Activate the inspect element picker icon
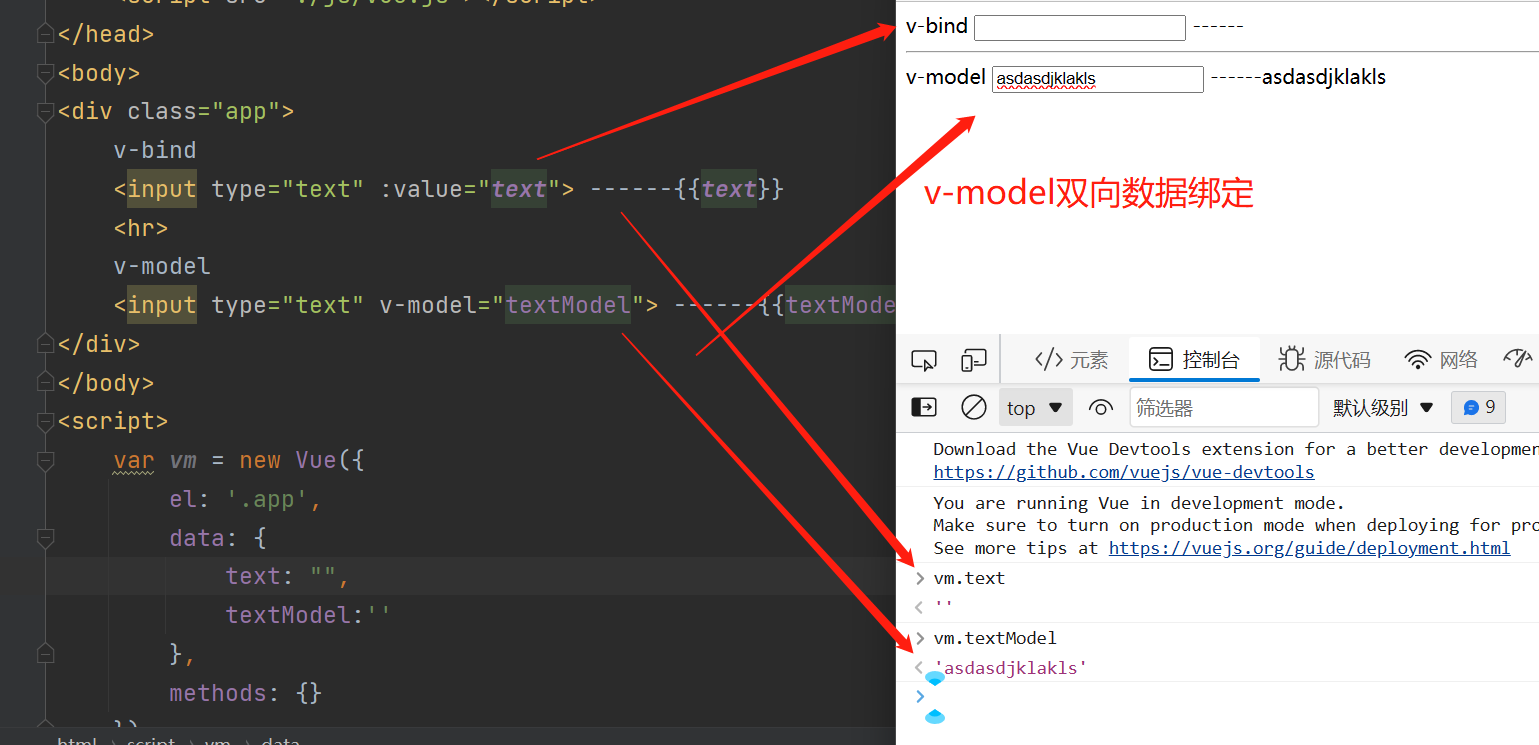 click(x=924, y=360)
